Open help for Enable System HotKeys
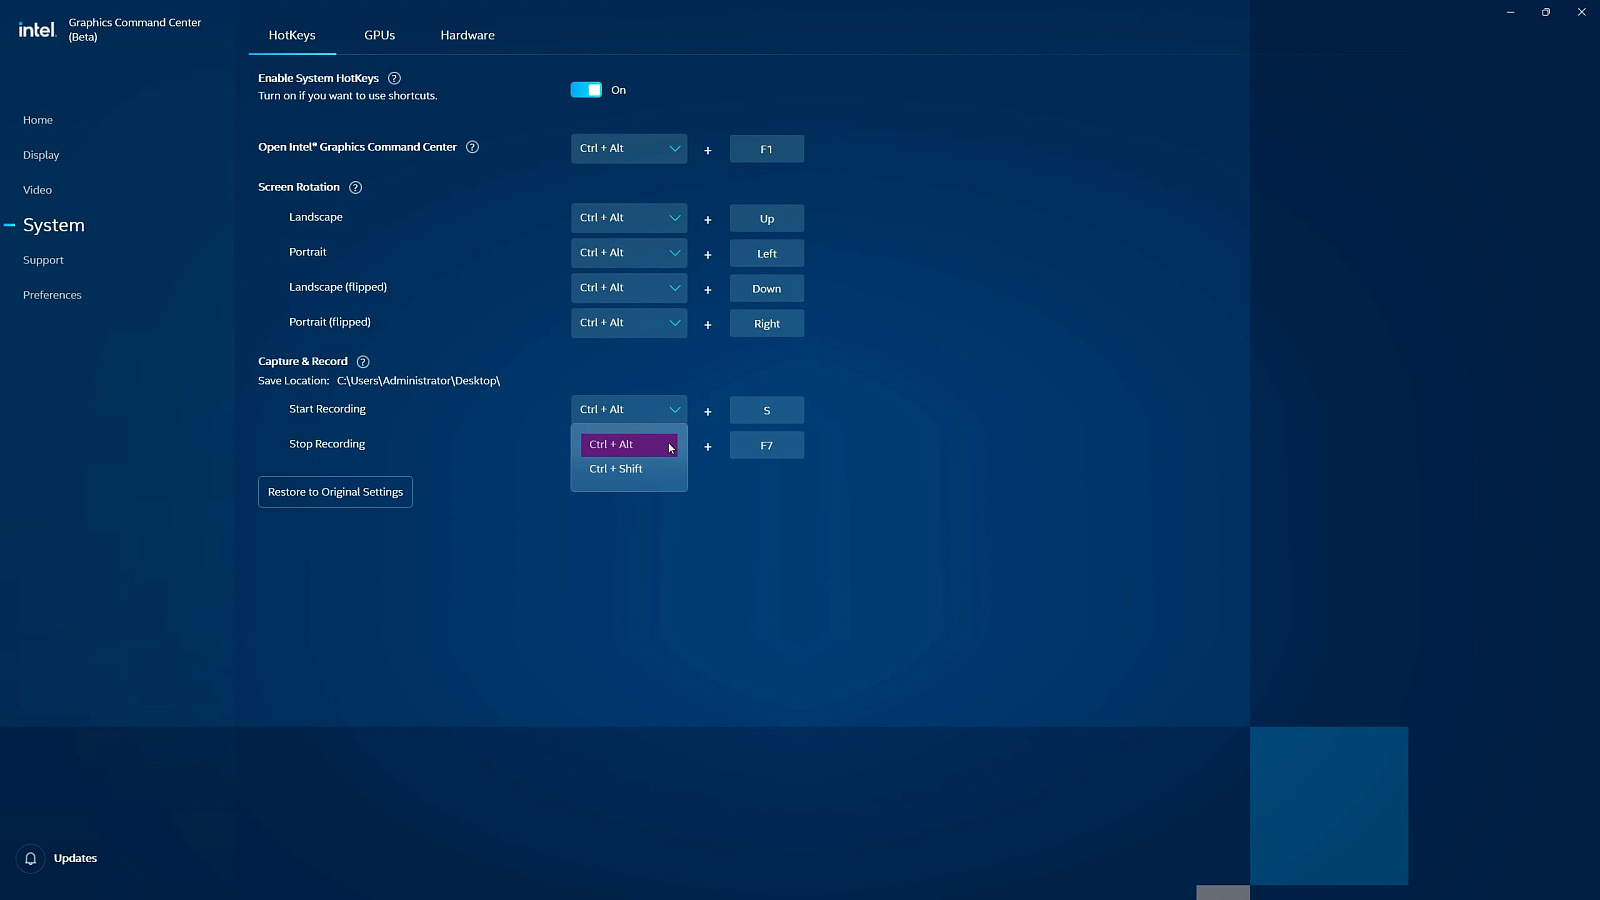Screen dimensions: 1600x900 [394, 78]
